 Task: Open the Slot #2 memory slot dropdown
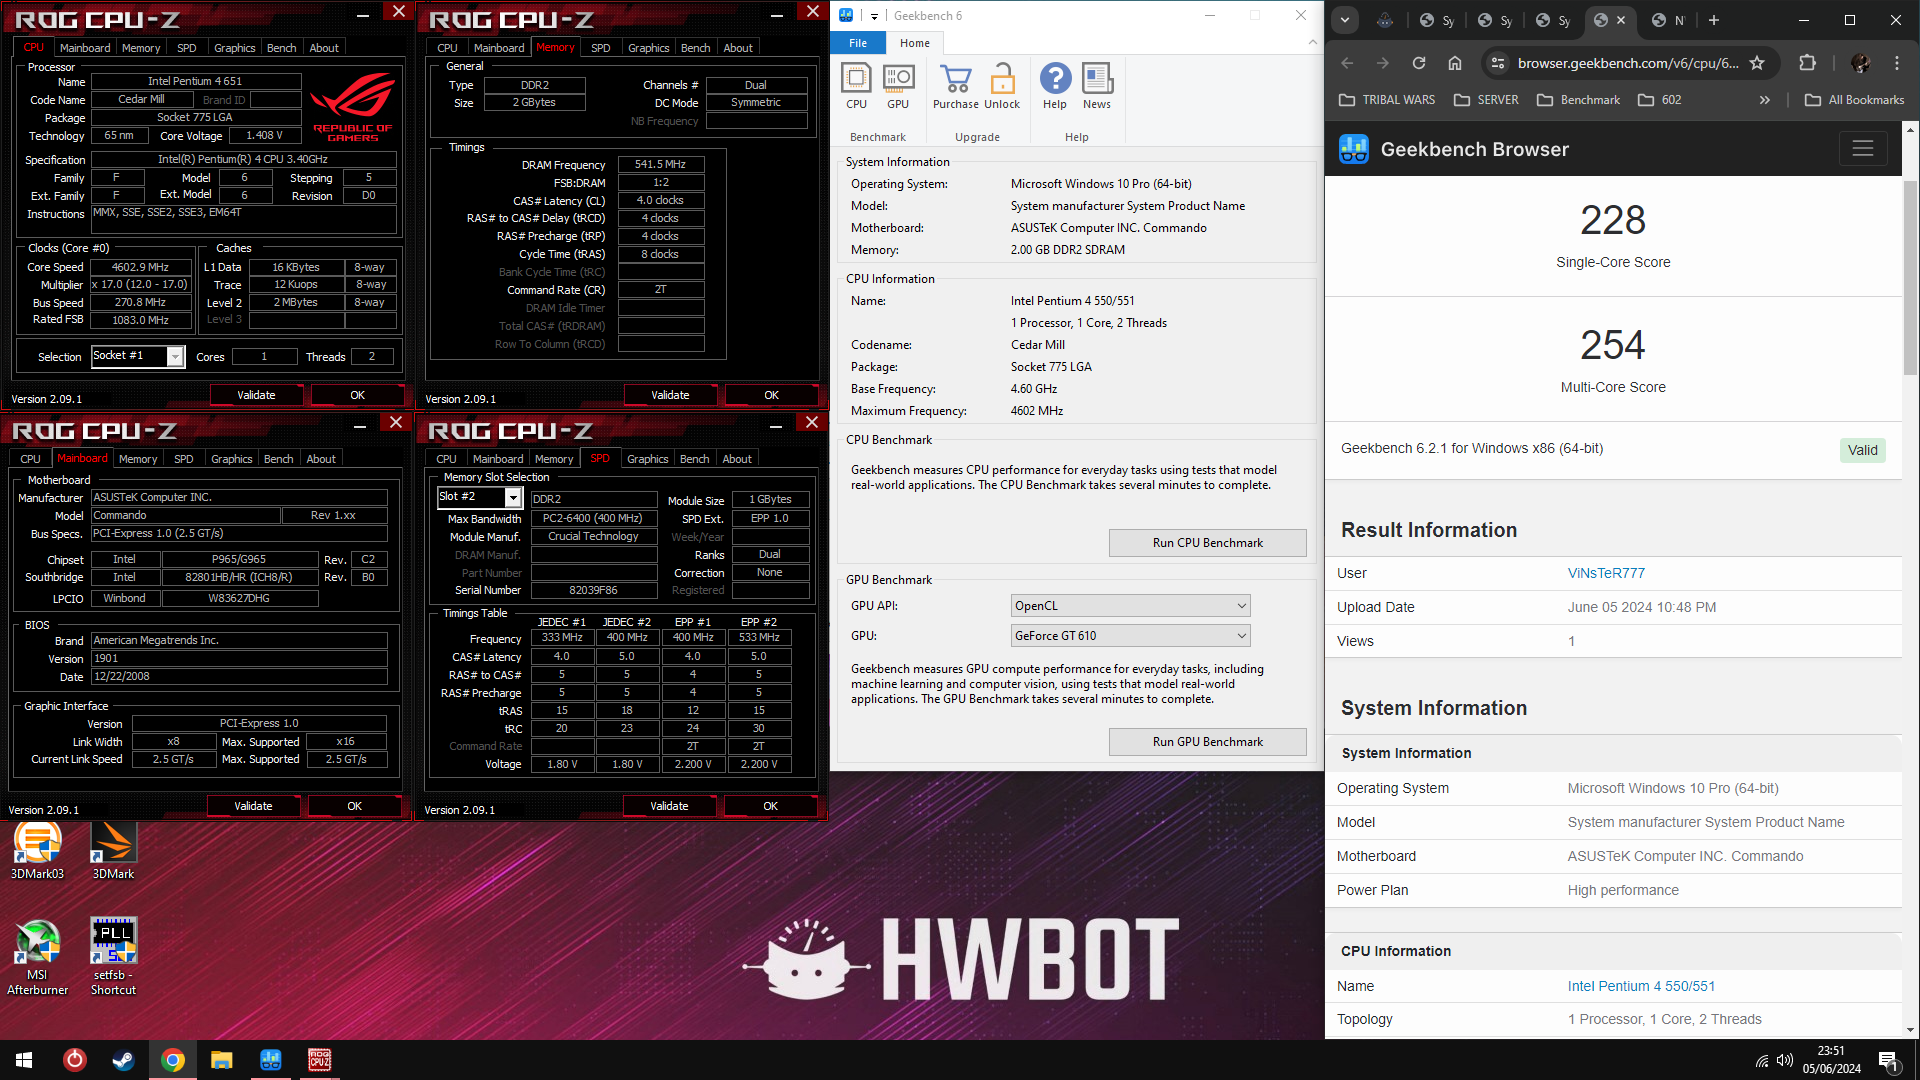(513, 497)
